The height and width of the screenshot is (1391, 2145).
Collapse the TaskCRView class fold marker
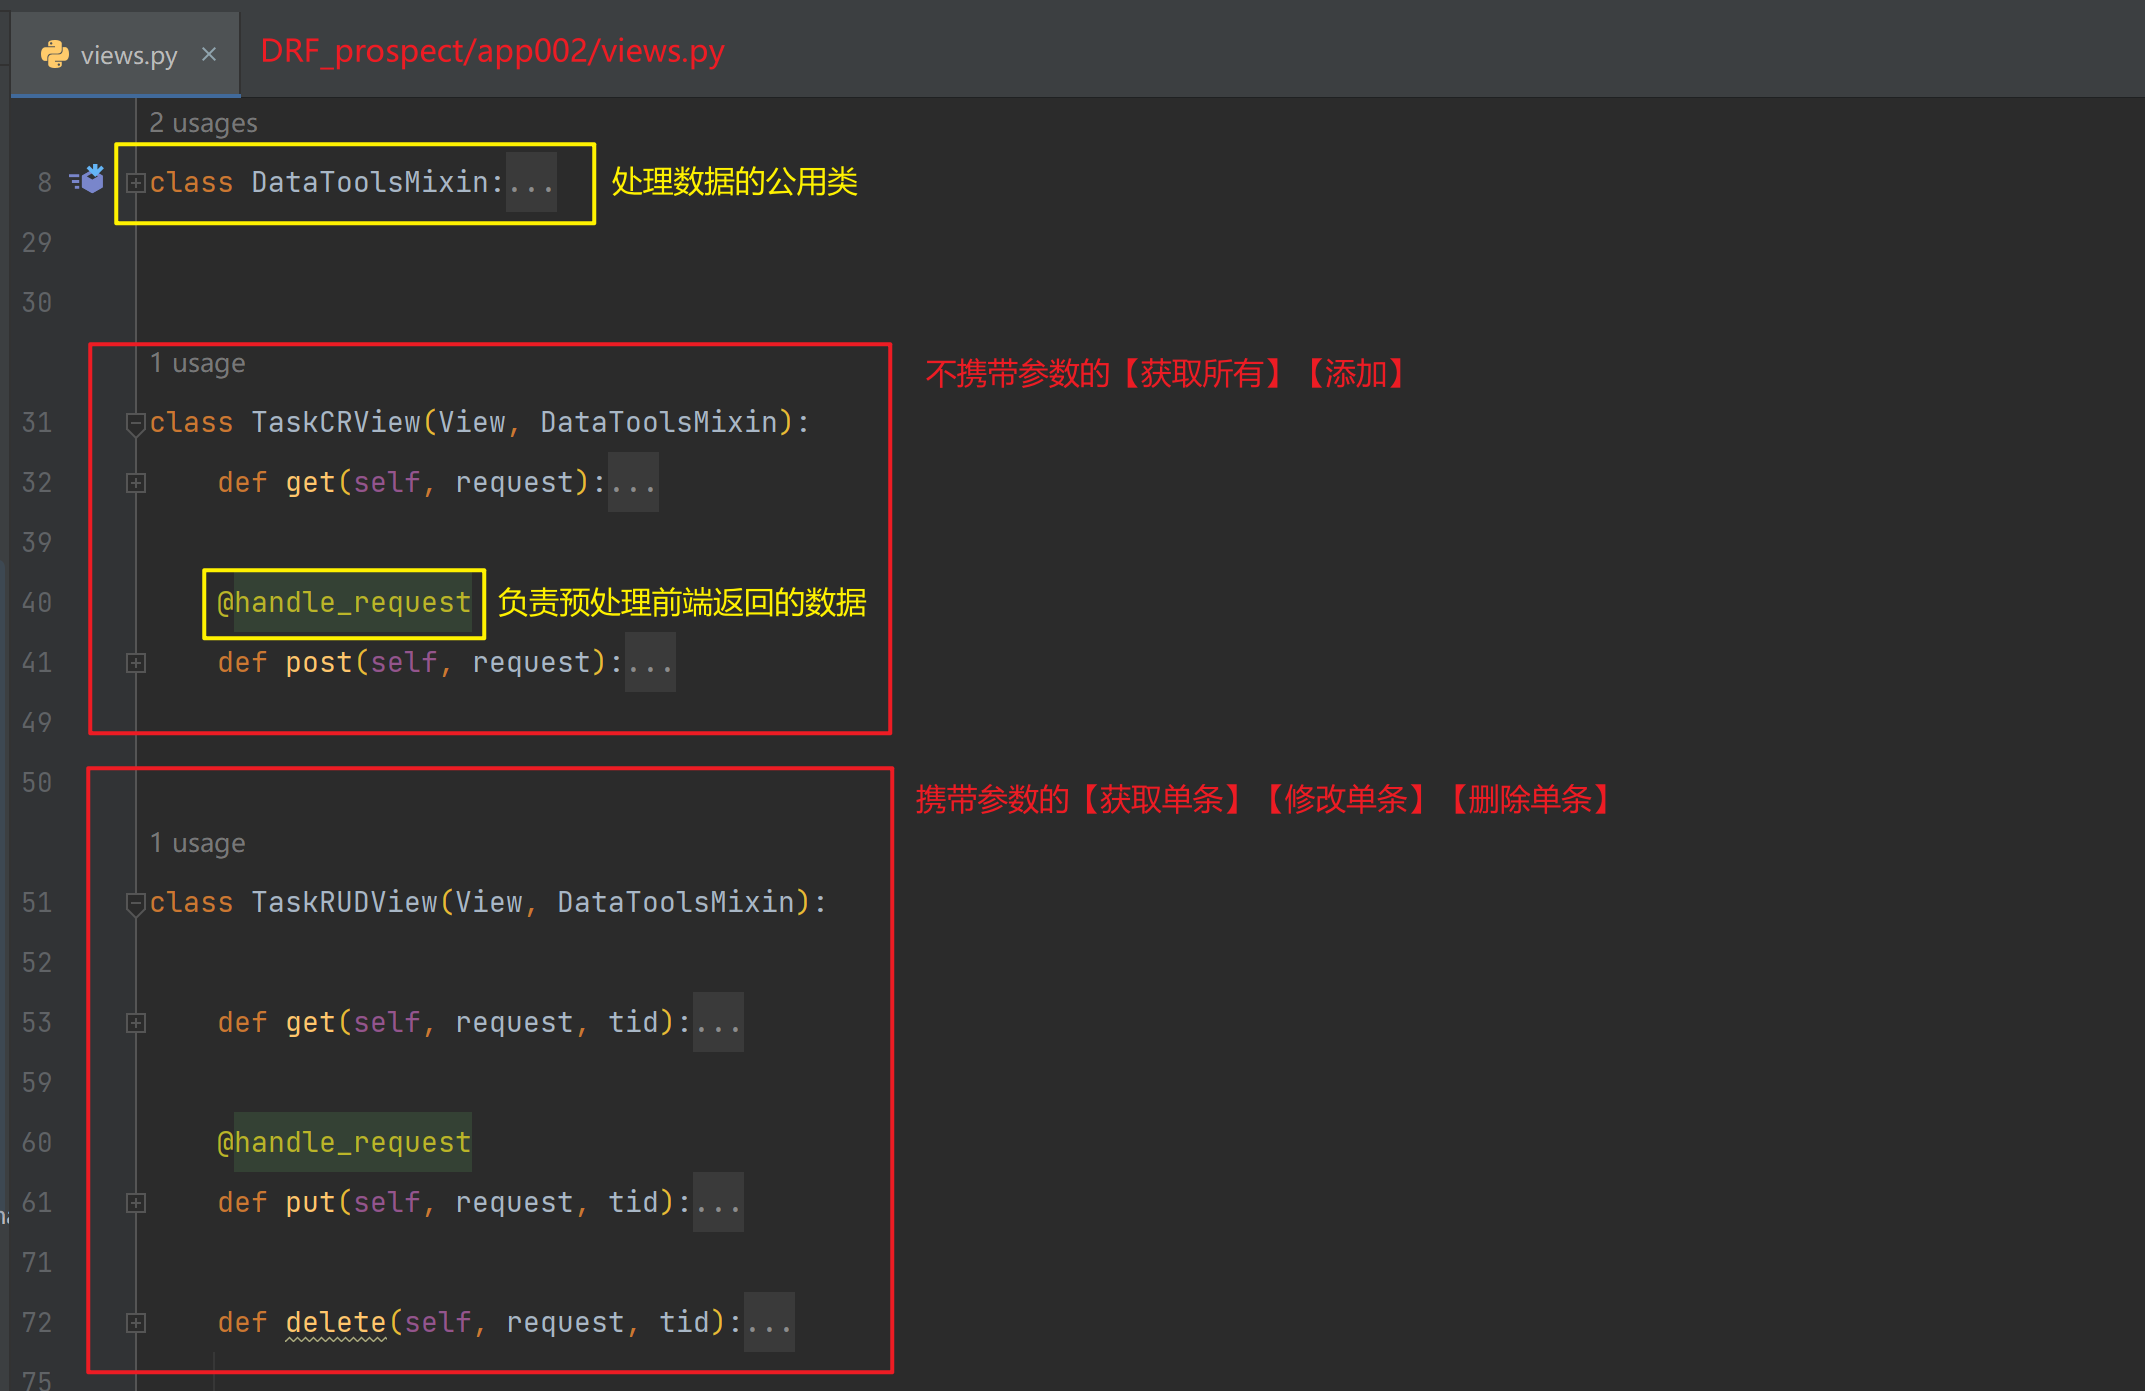[136, 424]
